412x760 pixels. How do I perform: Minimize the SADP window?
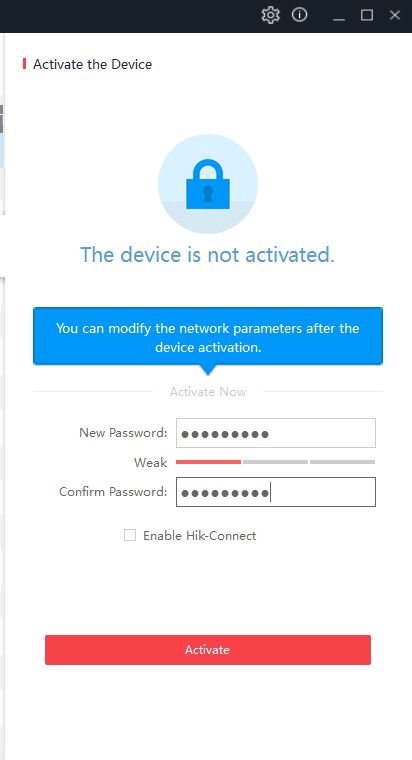(339, 16)
